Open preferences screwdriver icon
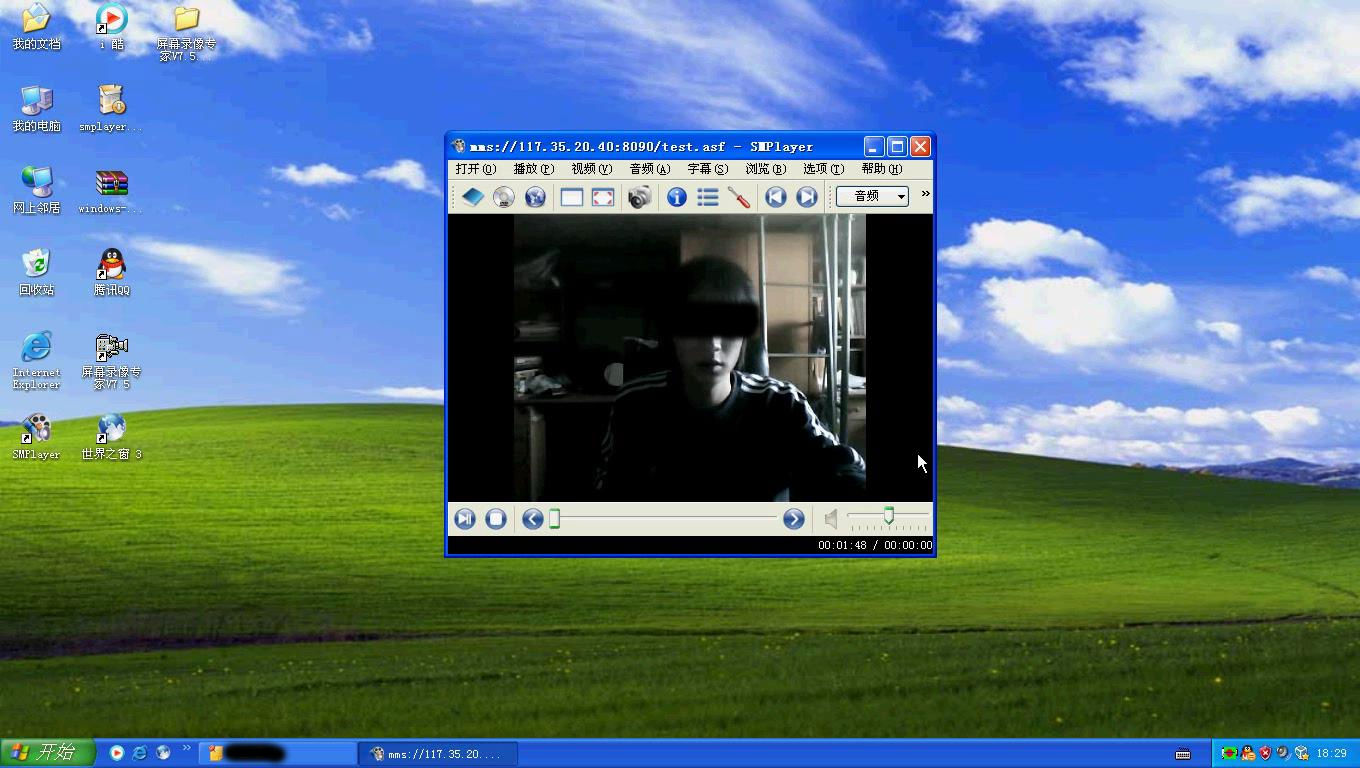The height and width of the screenshot is (768, 1360). [739, 197]
